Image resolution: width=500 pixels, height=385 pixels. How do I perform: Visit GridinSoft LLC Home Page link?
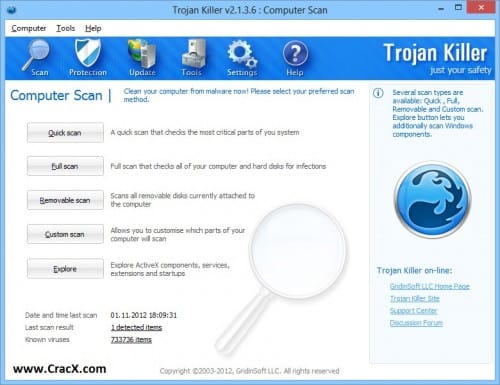(x=430, y=286)
